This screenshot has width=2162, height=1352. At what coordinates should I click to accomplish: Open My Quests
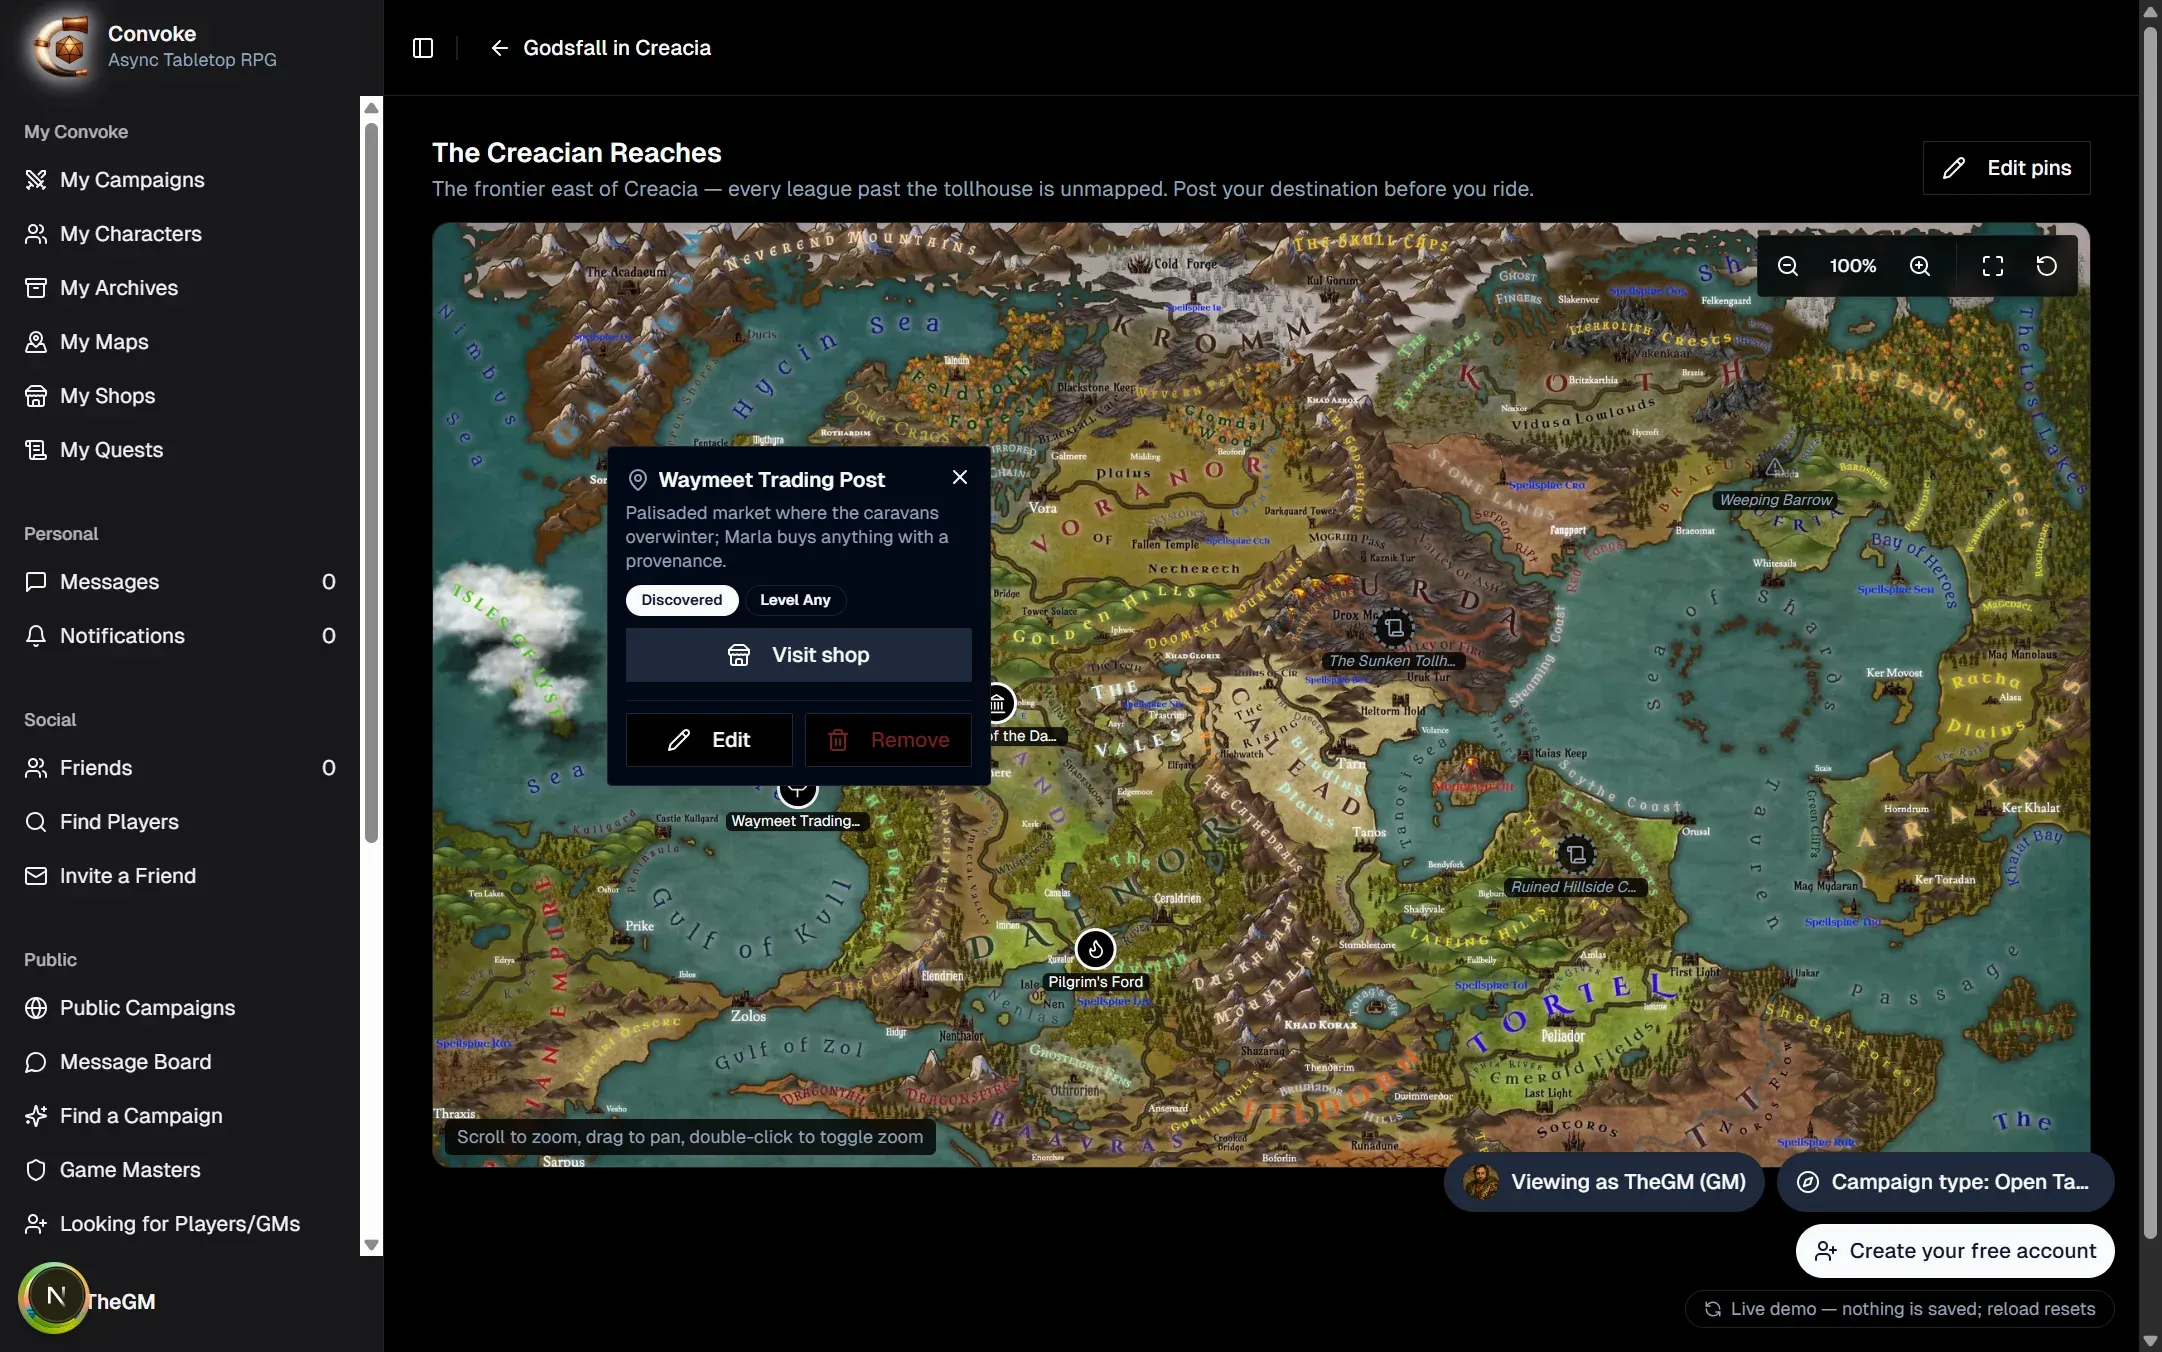180,450
